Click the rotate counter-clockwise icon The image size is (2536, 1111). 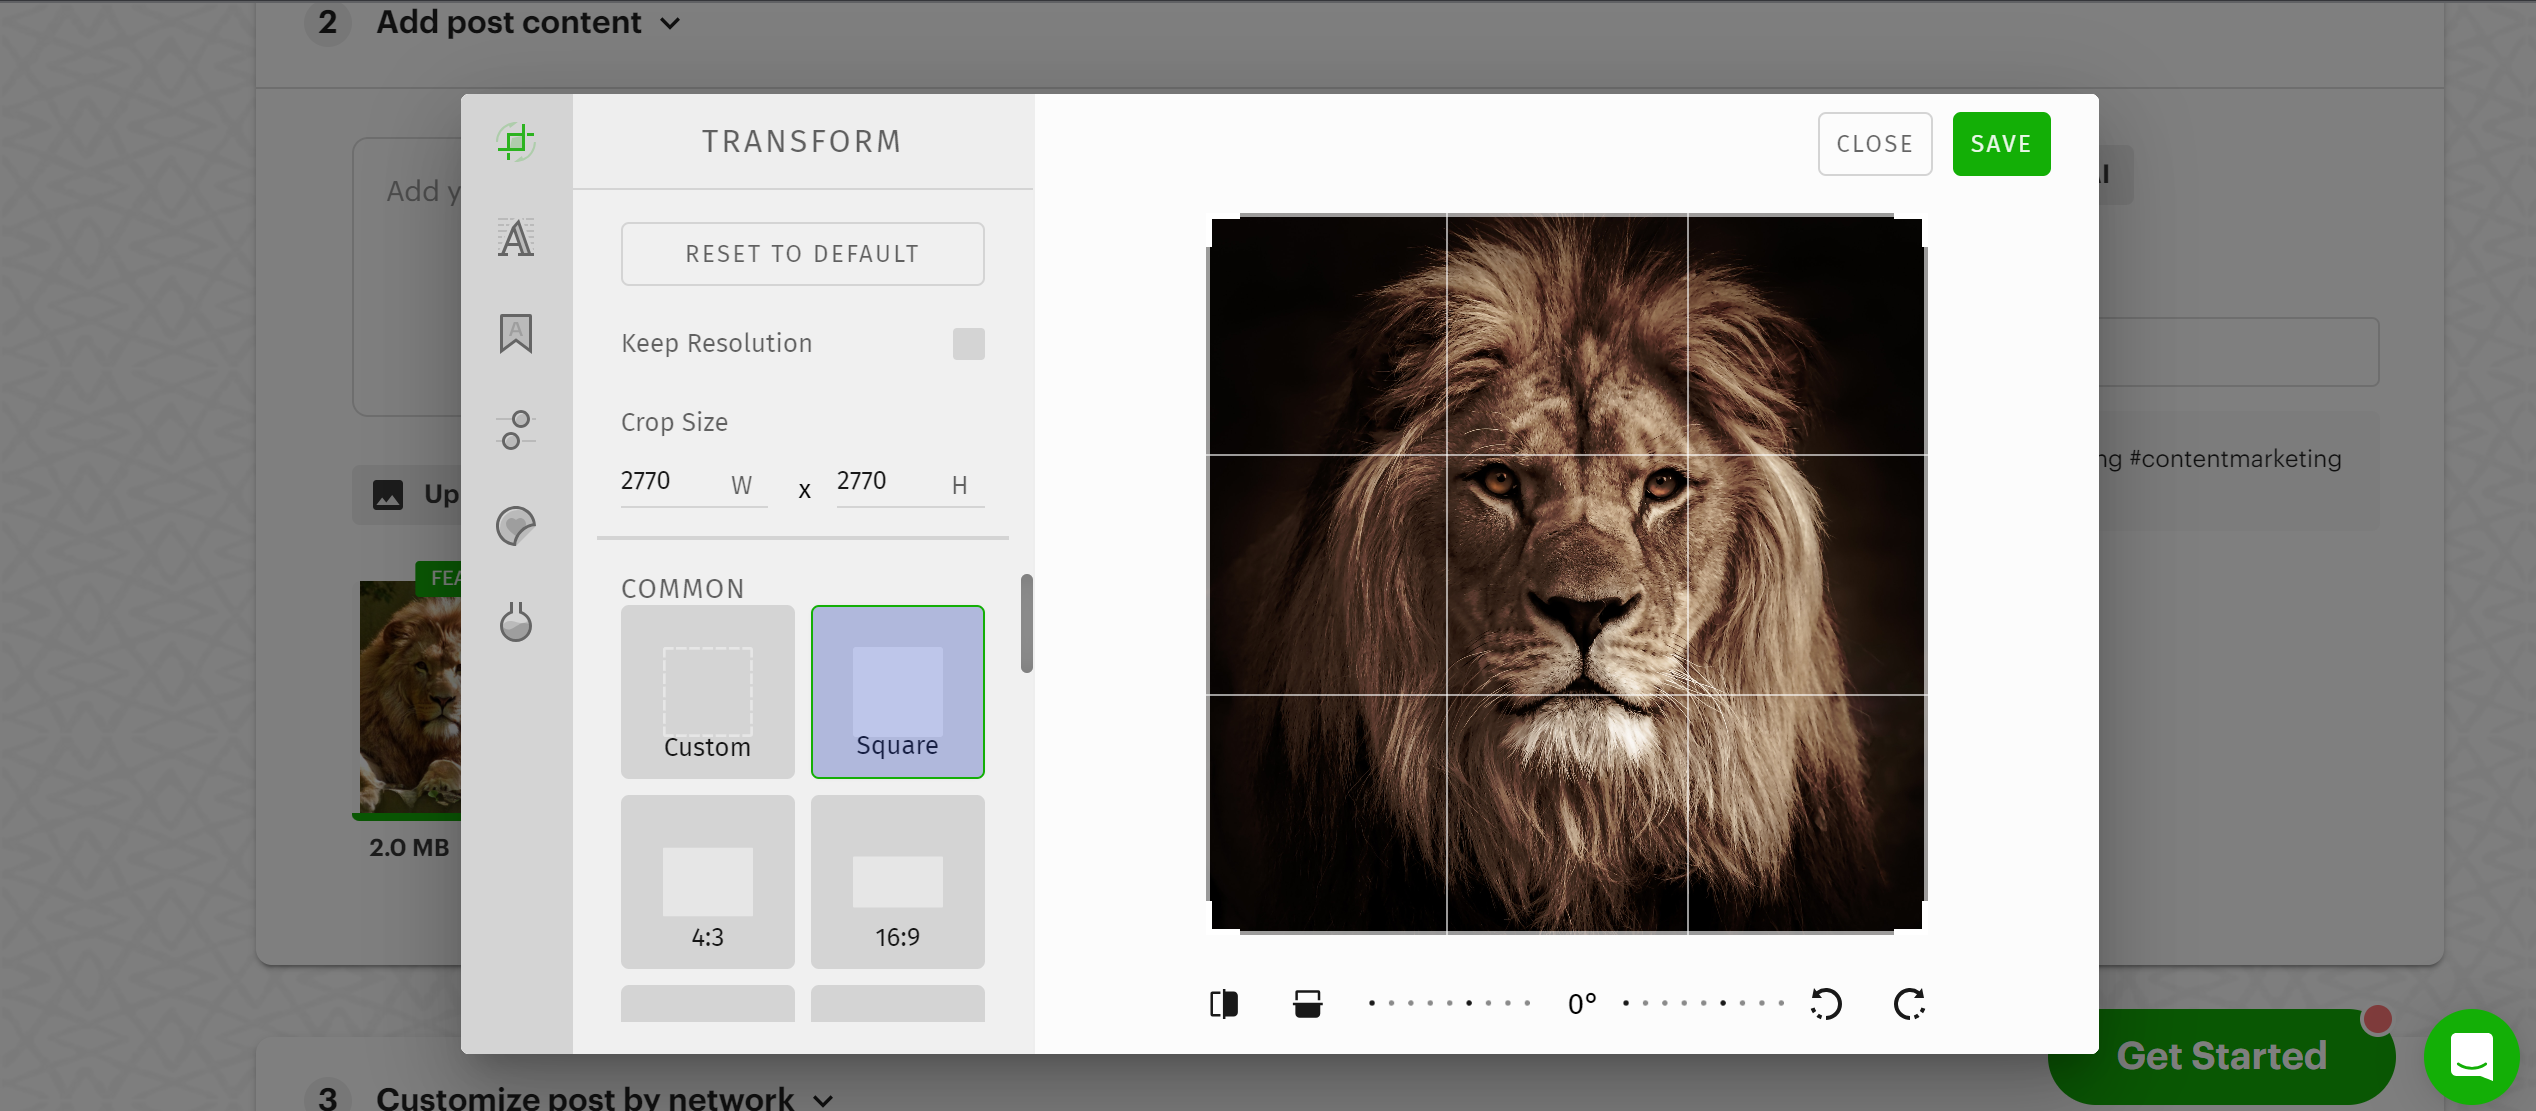pos(1826,1003)
